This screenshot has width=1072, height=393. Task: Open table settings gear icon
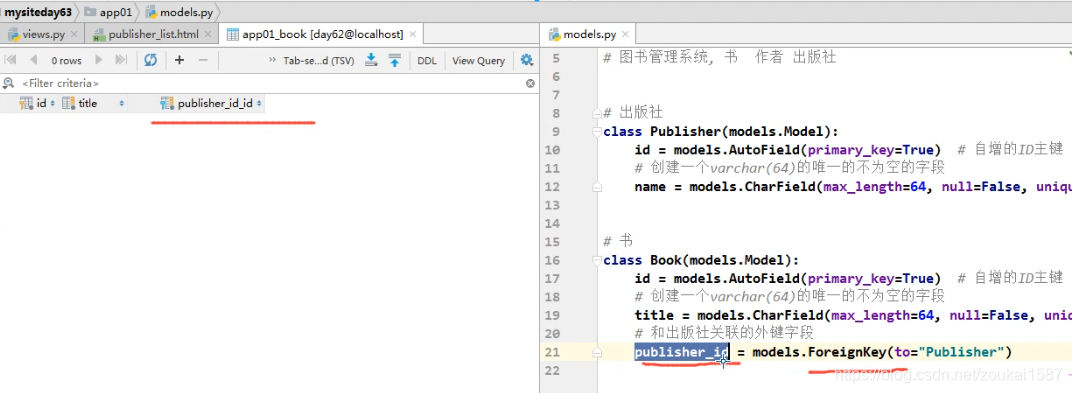(526, 60)
